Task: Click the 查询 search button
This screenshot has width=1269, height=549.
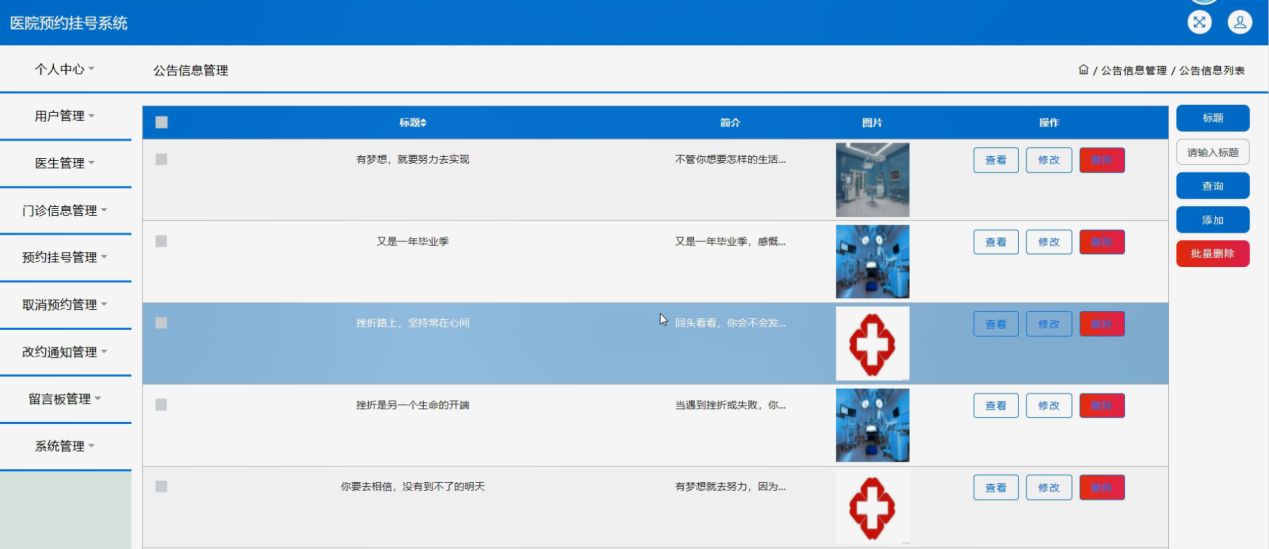Action: (x=1213, y=186)
